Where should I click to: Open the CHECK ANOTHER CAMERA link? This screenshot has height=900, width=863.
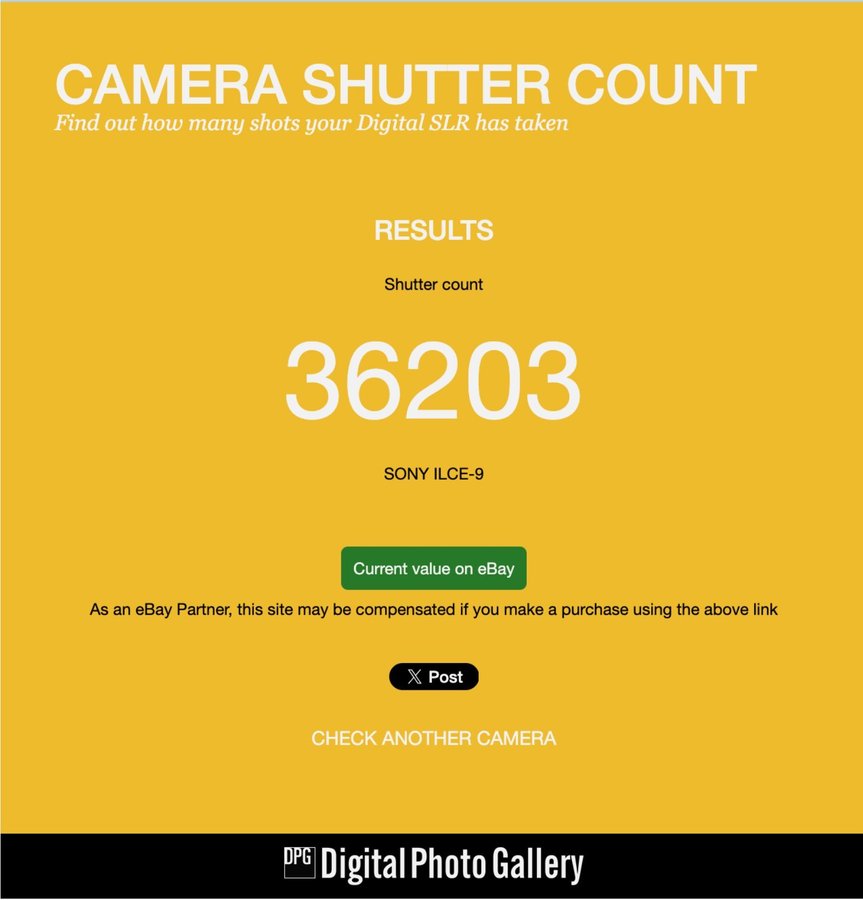[433, 738]
